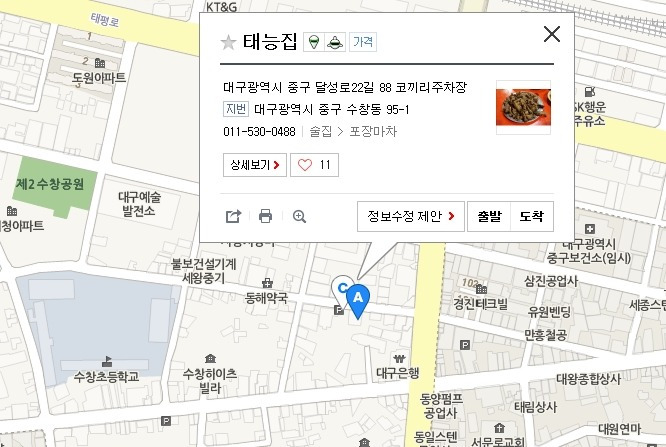Toggle the heart like button showing 11
The height and width of the screenshot is (447, 666).
click(314, 165)
